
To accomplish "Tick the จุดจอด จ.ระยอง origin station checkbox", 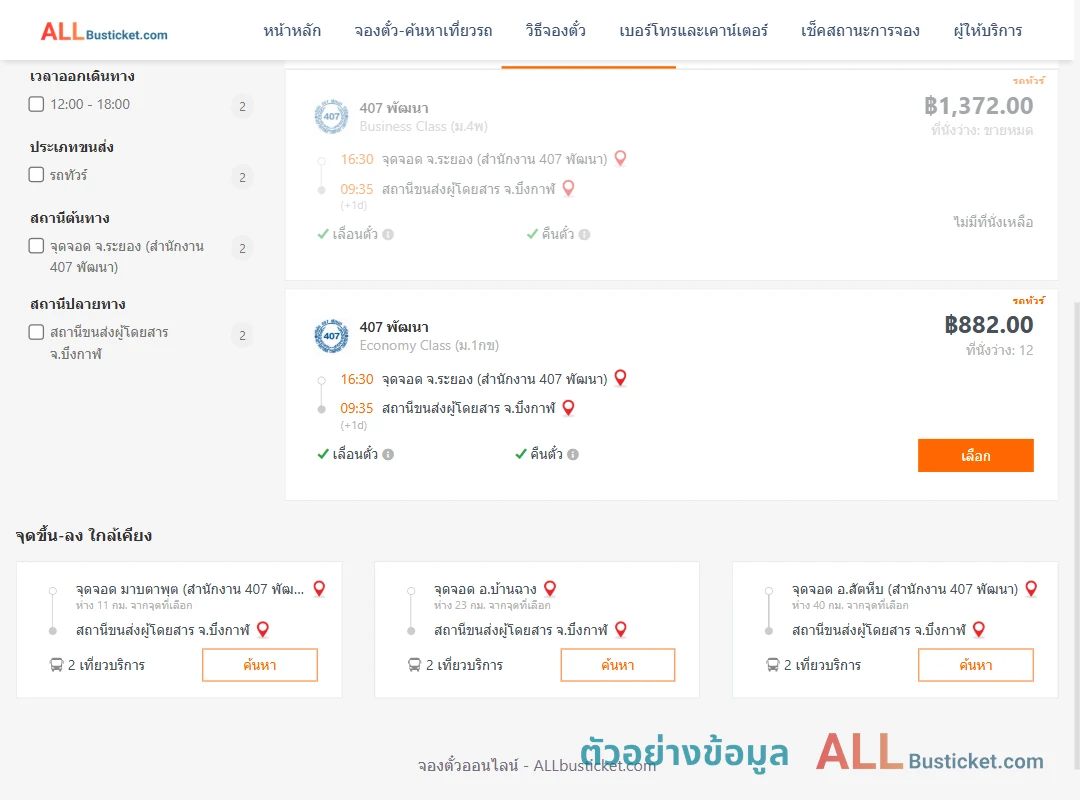I will (x=37, y=246).
